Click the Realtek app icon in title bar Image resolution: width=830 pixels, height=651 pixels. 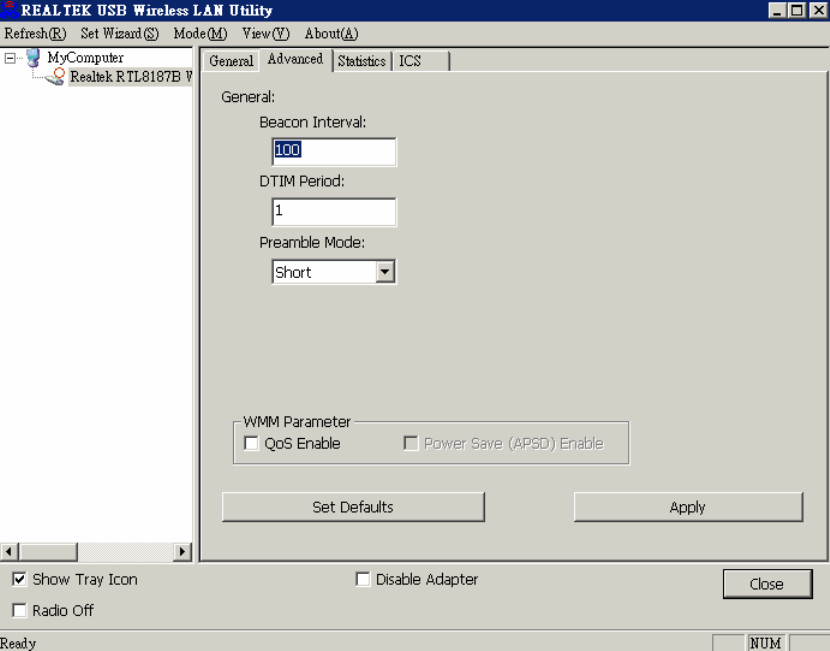[x=9, y=10]
